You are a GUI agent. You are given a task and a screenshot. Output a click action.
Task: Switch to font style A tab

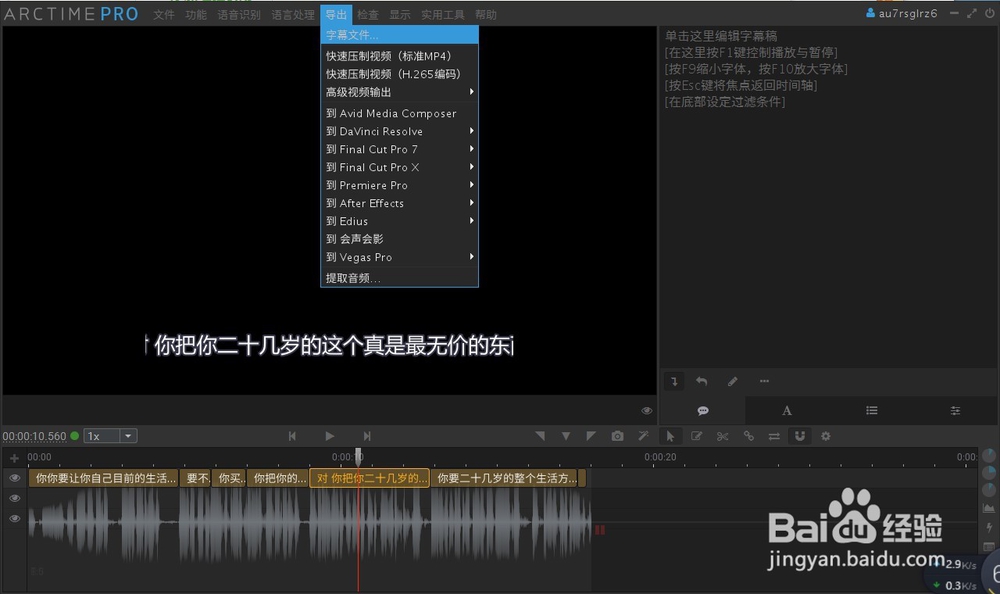pyautogui.click(x=787, y=411)
